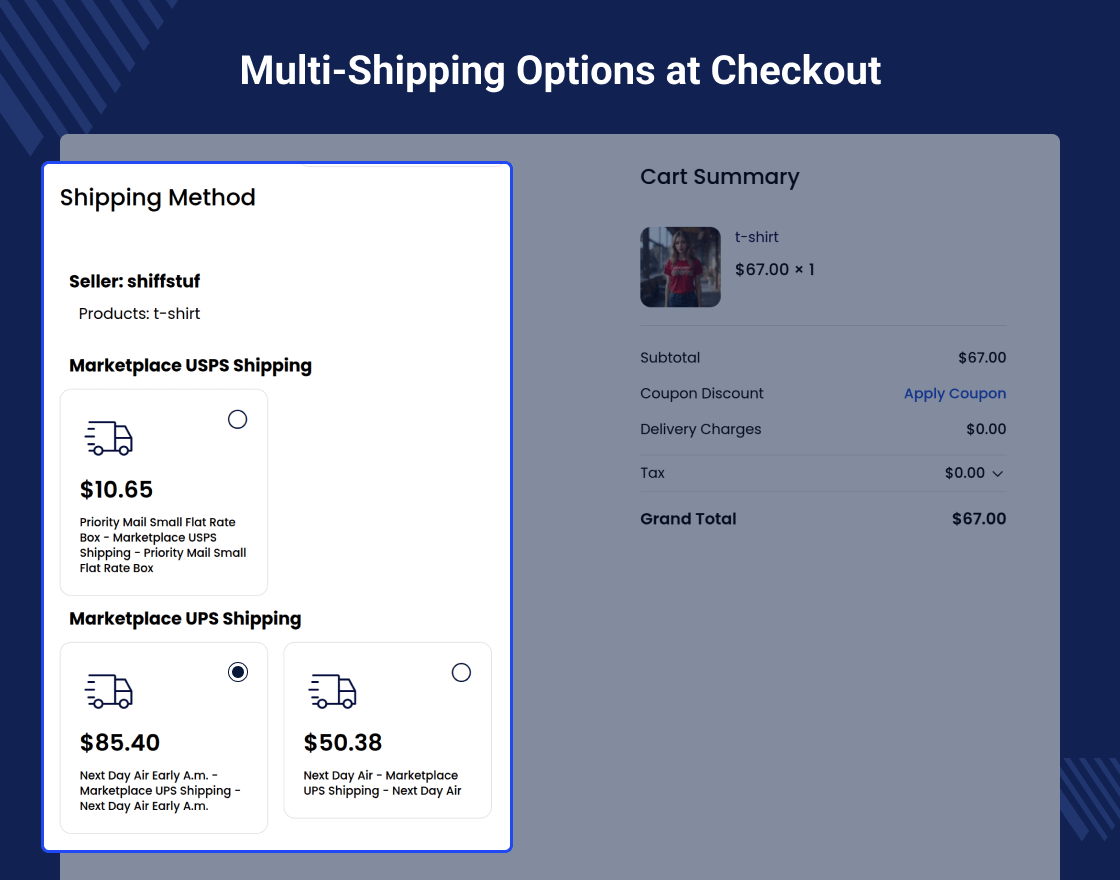
Task: Click truck icon on $50.38 UPS card
Action: pos(333,691)
